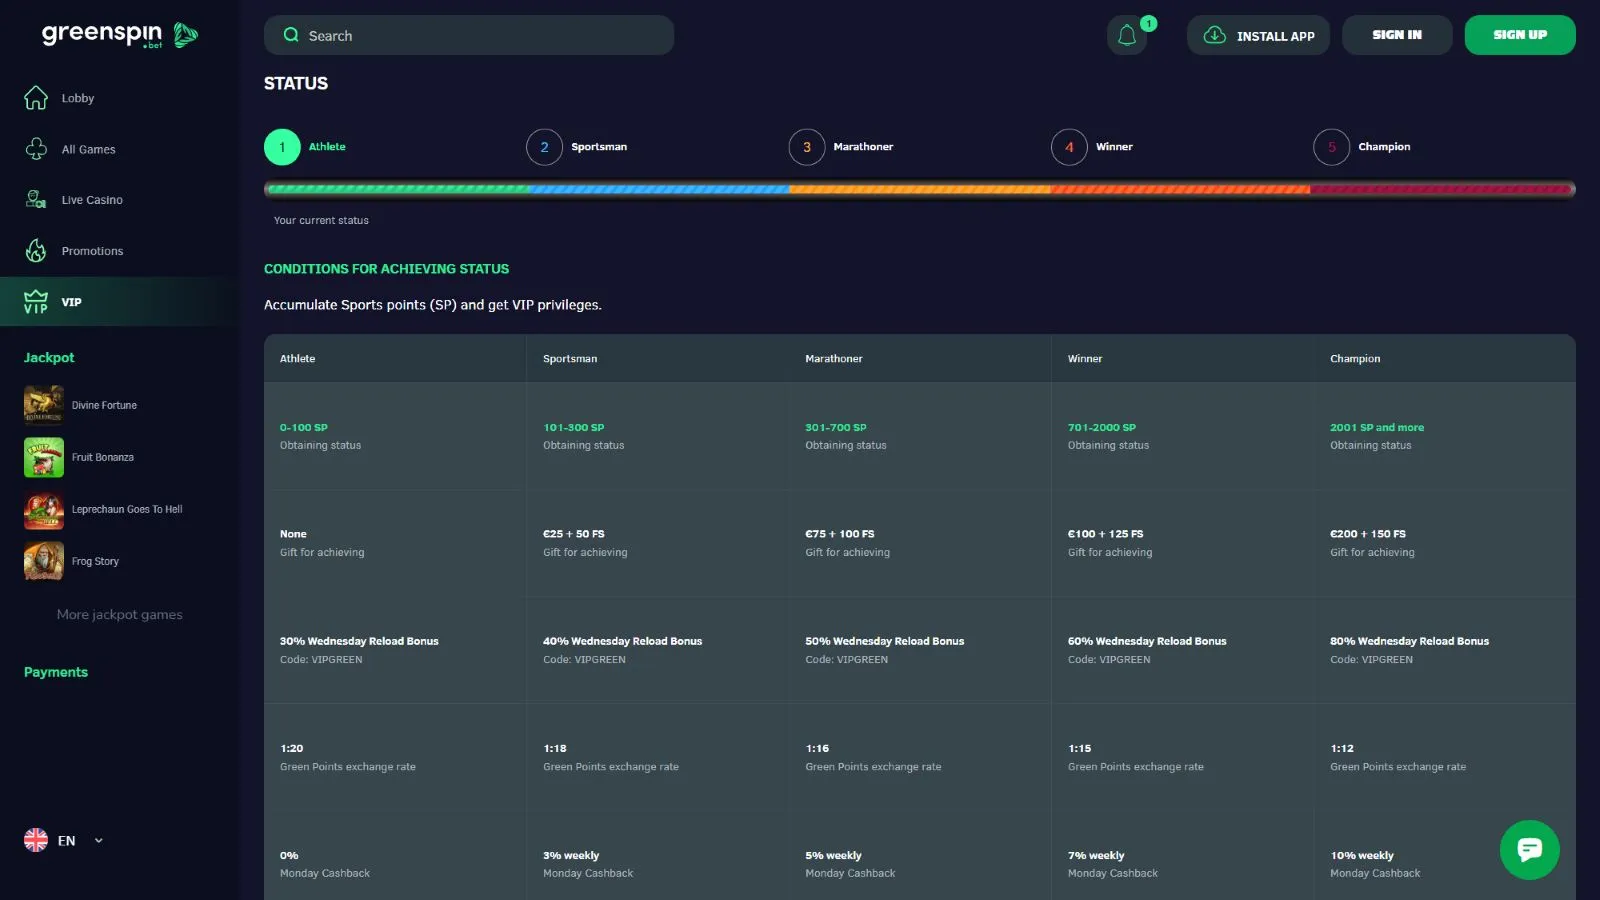Image resolution: width=1600 pixels, height=900 pixels.
Task: Select the VIP crown icon
Action: (36, 302)
